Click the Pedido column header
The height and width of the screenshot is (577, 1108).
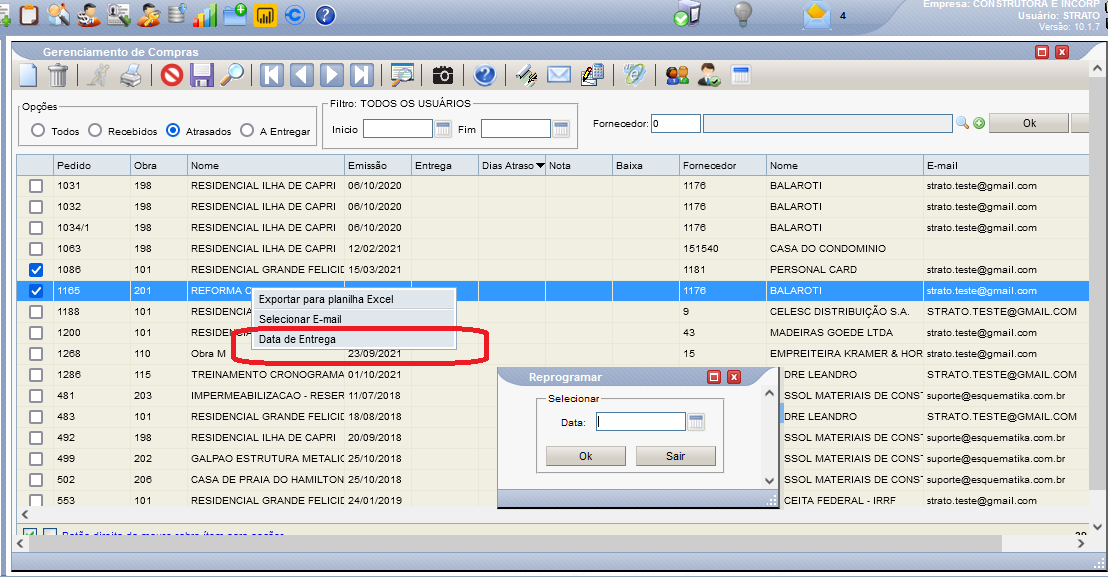click(92, 165)
